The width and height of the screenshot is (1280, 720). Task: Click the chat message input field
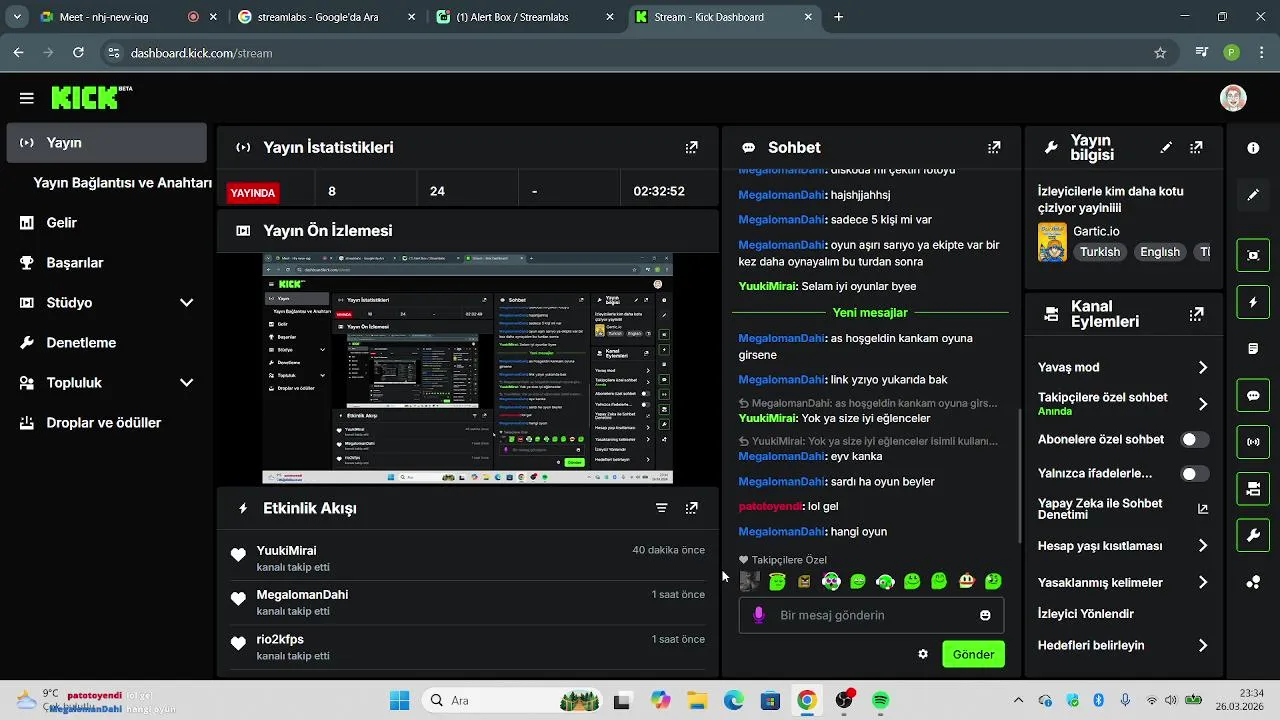[x=870, y=615]
